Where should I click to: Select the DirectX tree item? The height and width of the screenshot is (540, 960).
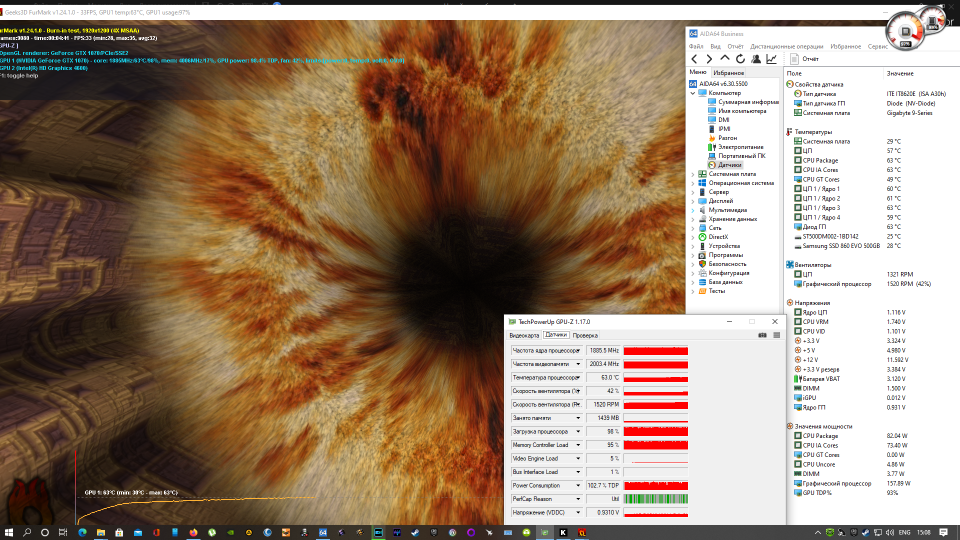[x=713, y=237]
